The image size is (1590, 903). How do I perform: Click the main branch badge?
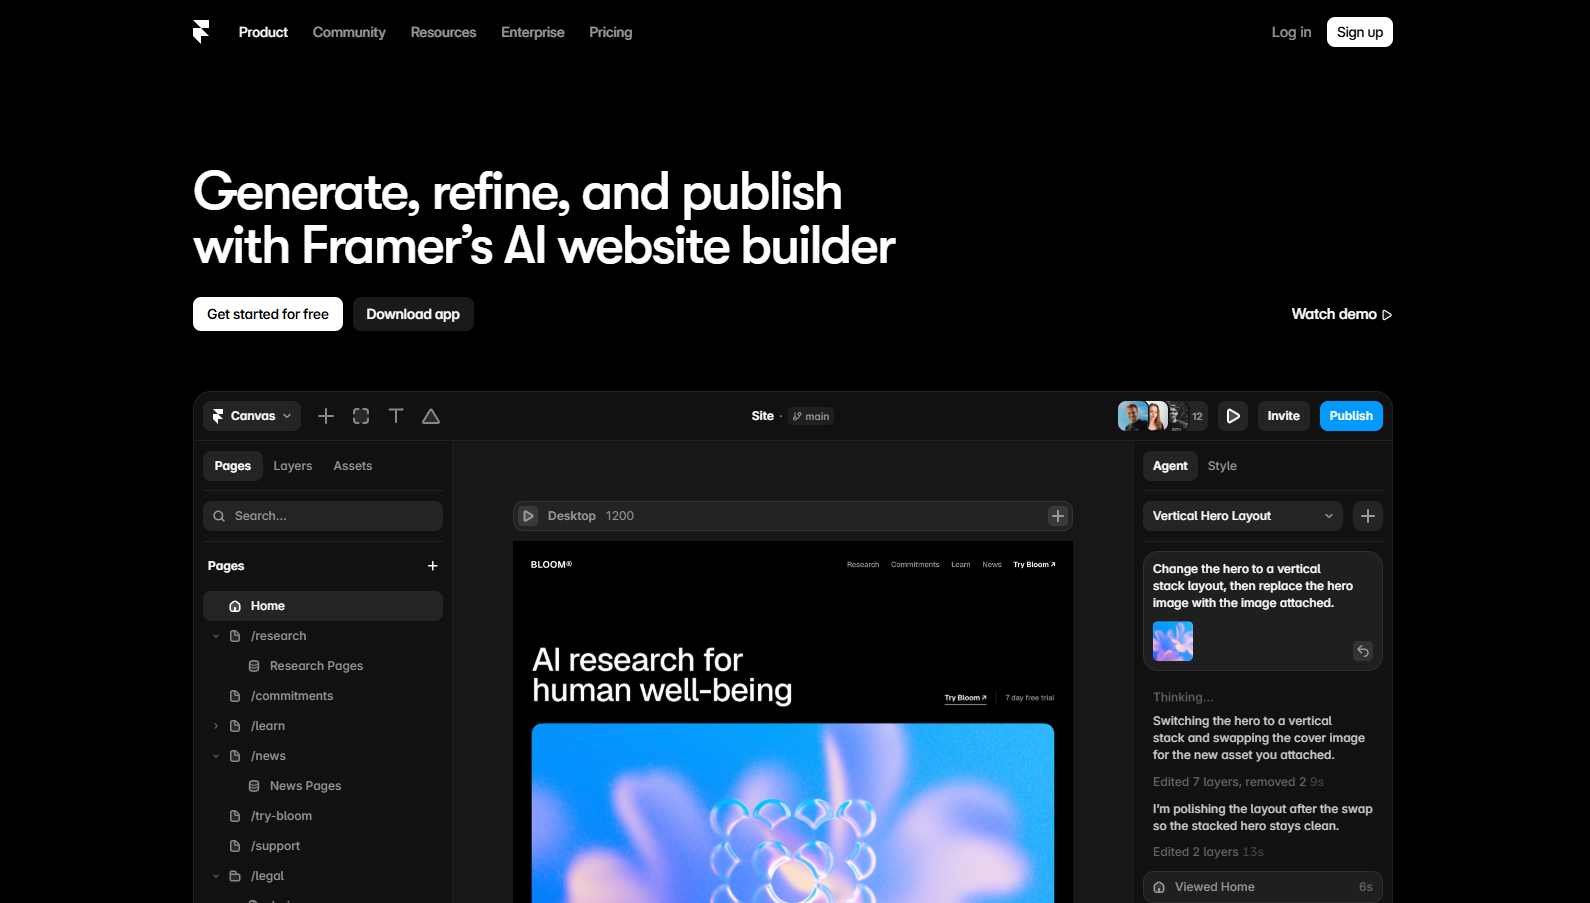[x=811, y=416]
